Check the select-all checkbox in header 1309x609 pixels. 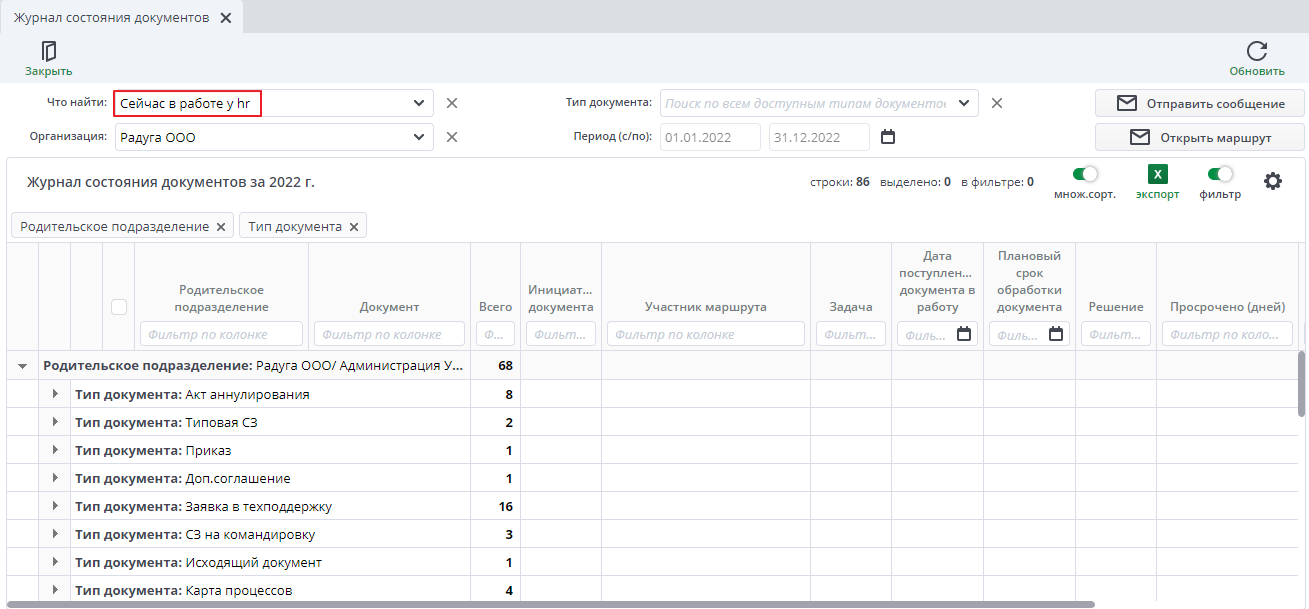(119, 307)
